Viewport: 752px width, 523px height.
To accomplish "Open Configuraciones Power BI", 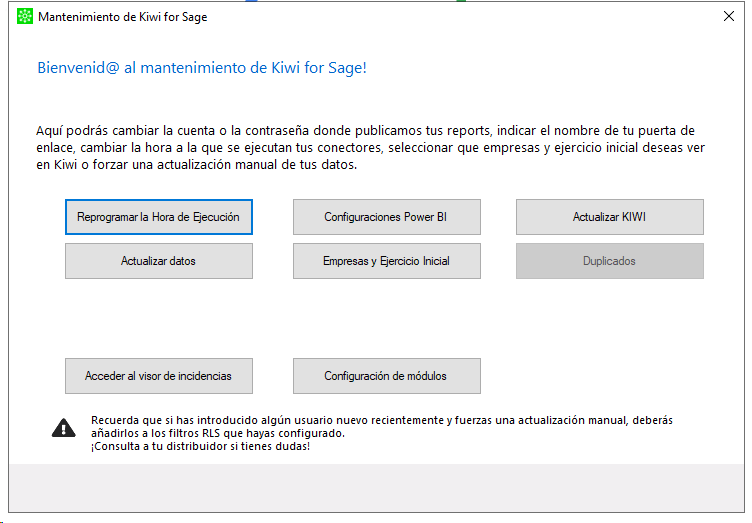I will [387, 217].
